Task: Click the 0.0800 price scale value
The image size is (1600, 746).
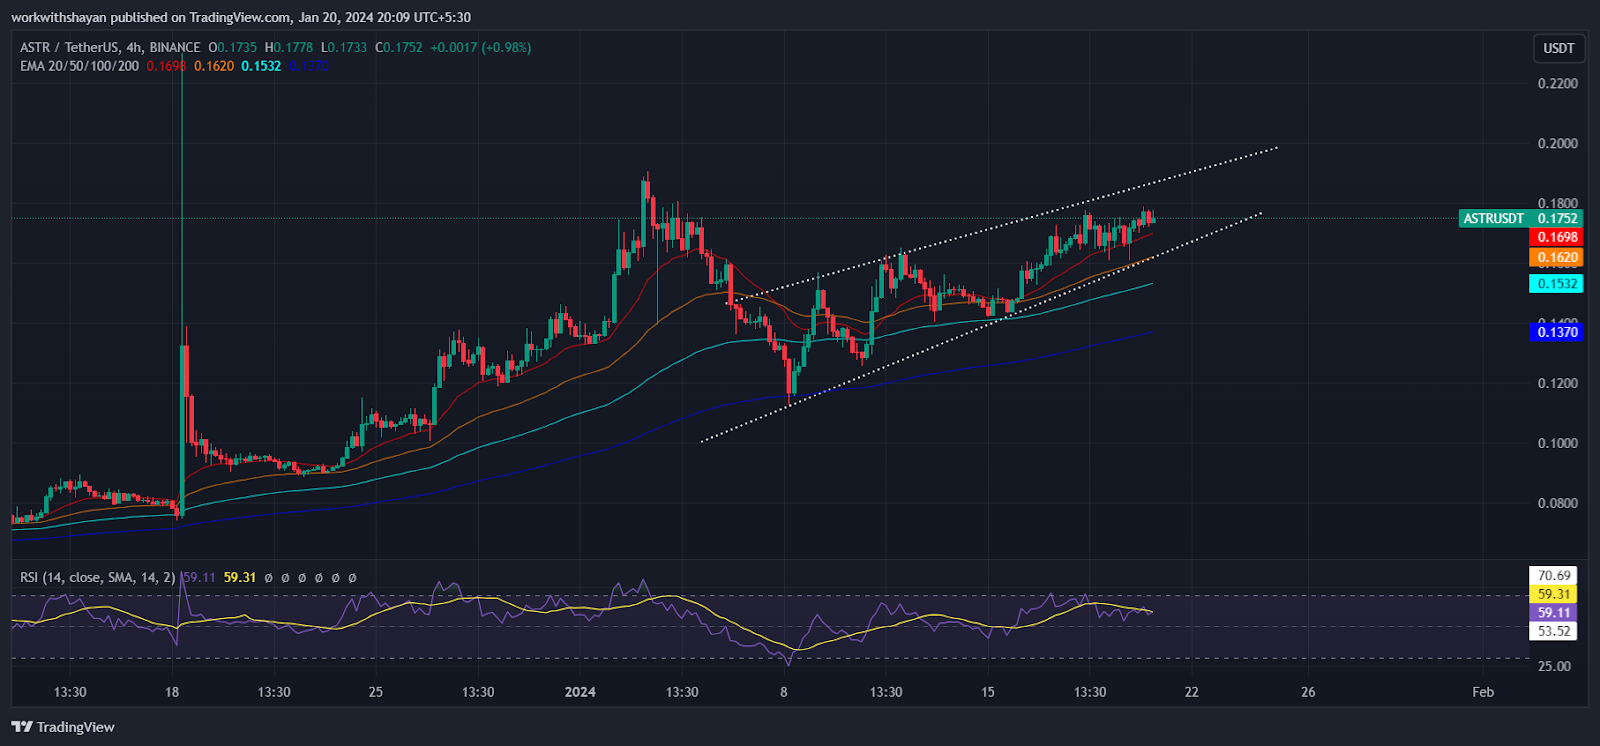Action: [x=1558, y=503]
